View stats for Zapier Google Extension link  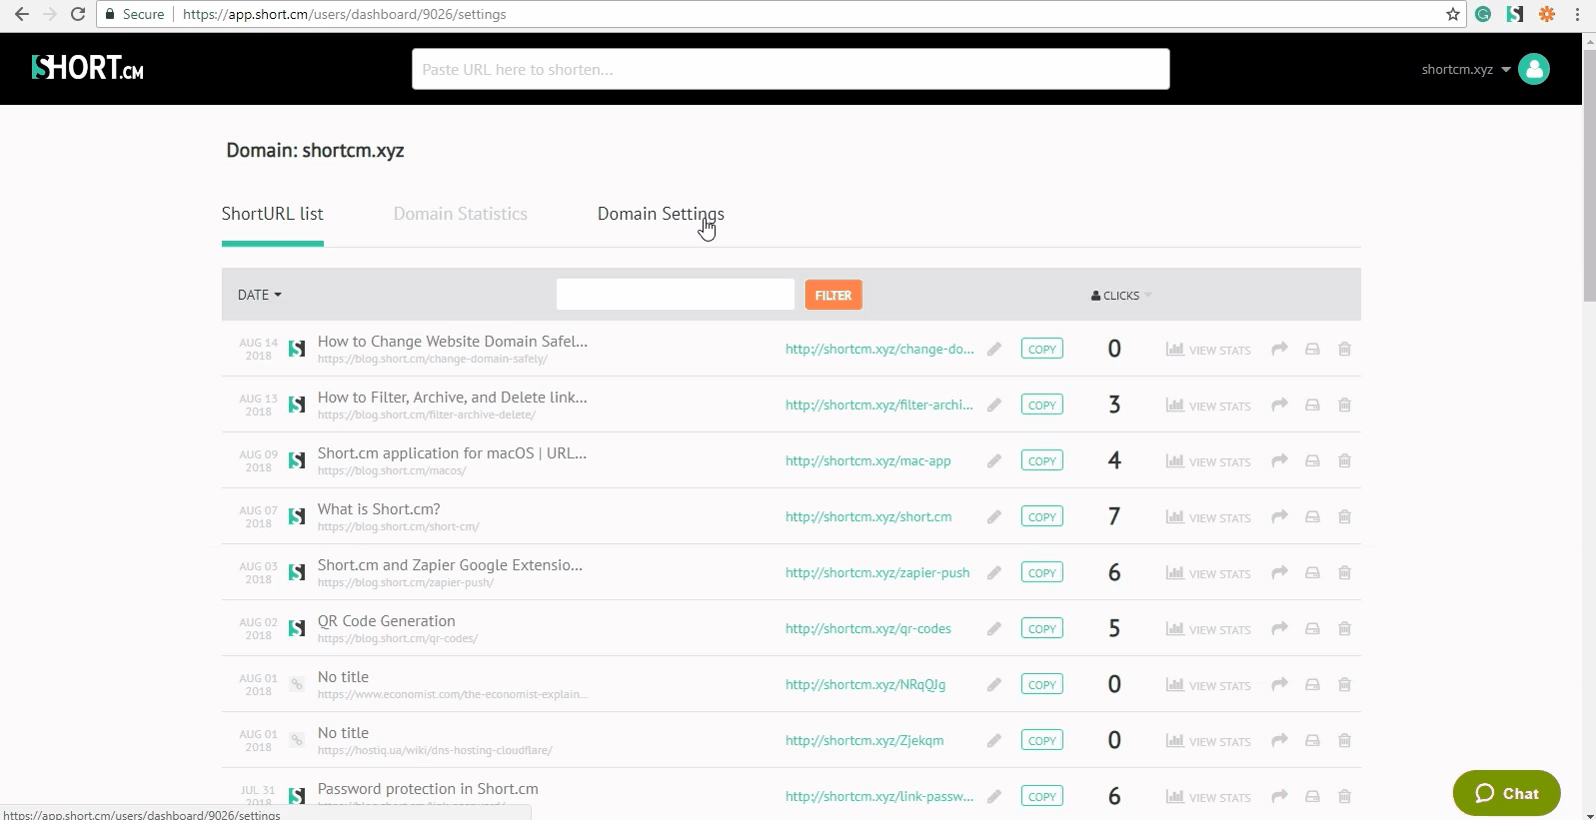(x=1208, y=574)
